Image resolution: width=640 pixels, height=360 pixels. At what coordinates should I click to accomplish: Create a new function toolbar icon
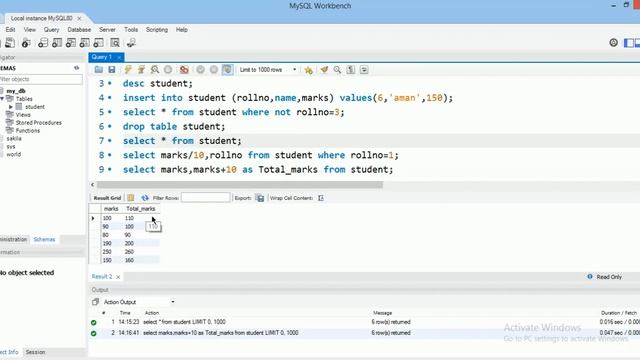pyautogui.click(x=98, y=43)
